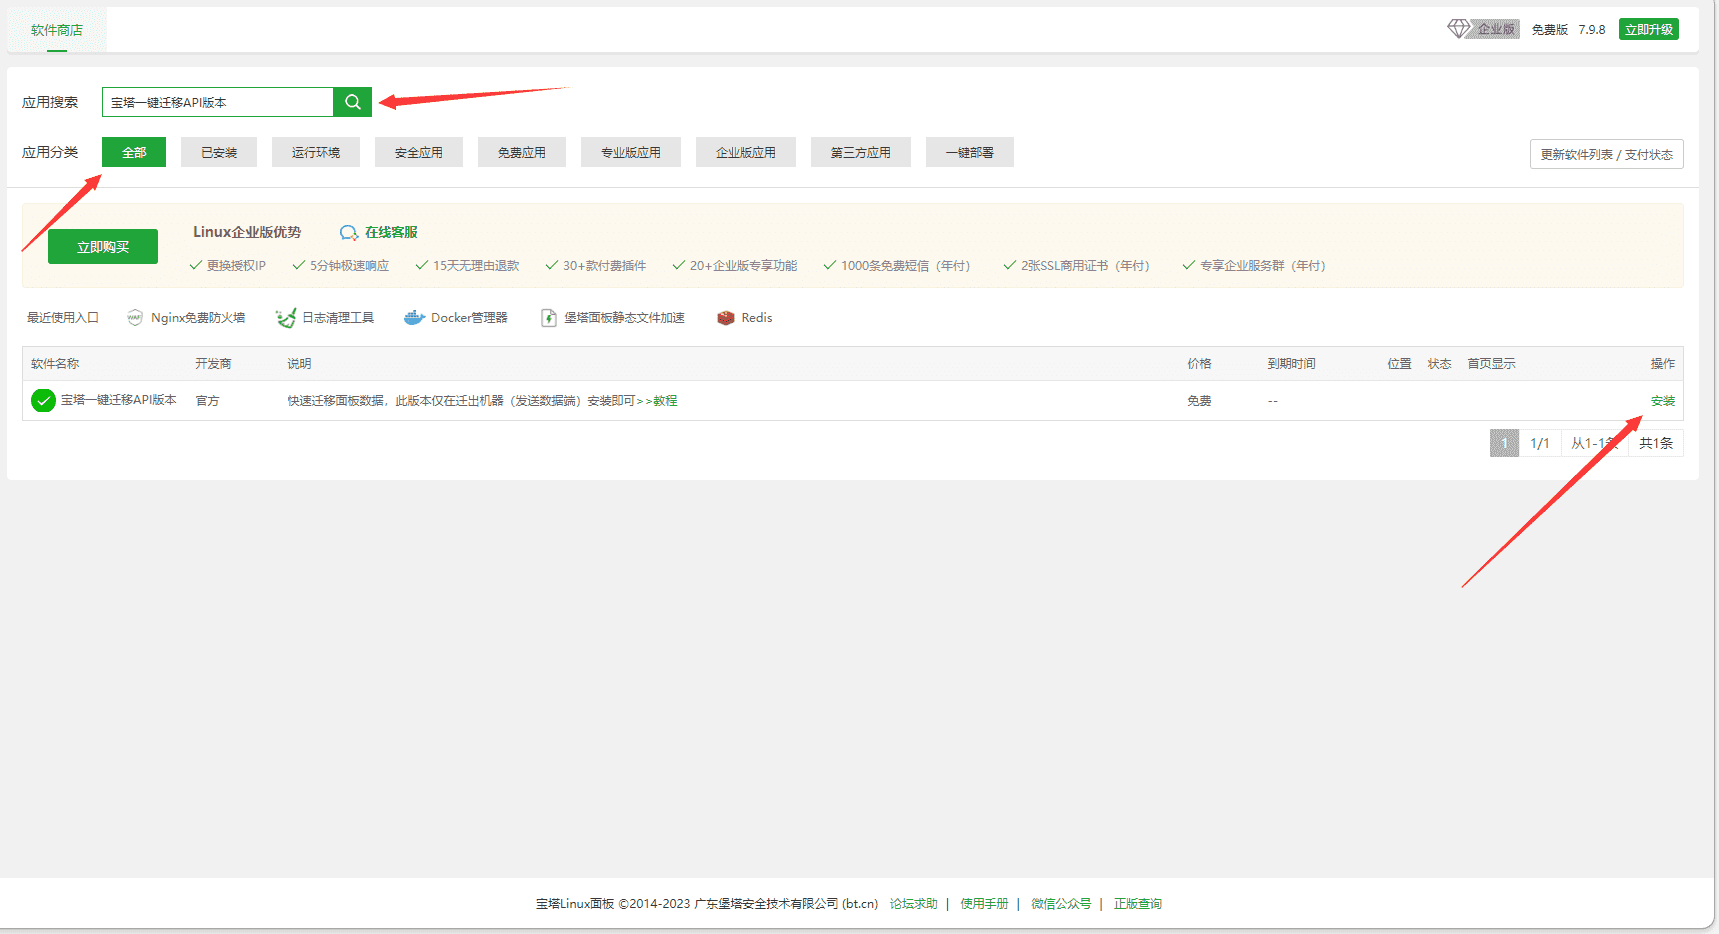
Task: Click 安装 link for the migration plugin
Action: tap(1663, 401)
